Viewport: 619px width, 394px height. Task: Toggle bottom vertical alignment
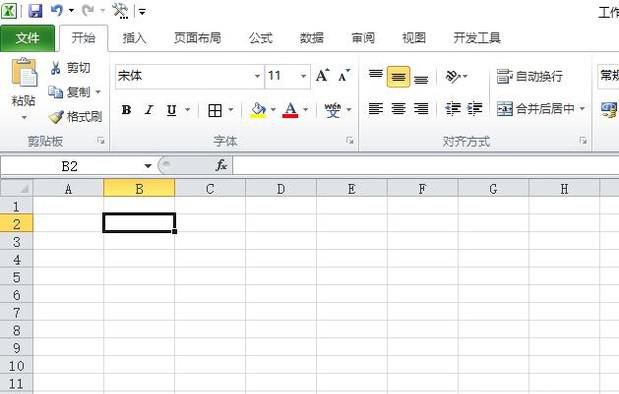421,78
